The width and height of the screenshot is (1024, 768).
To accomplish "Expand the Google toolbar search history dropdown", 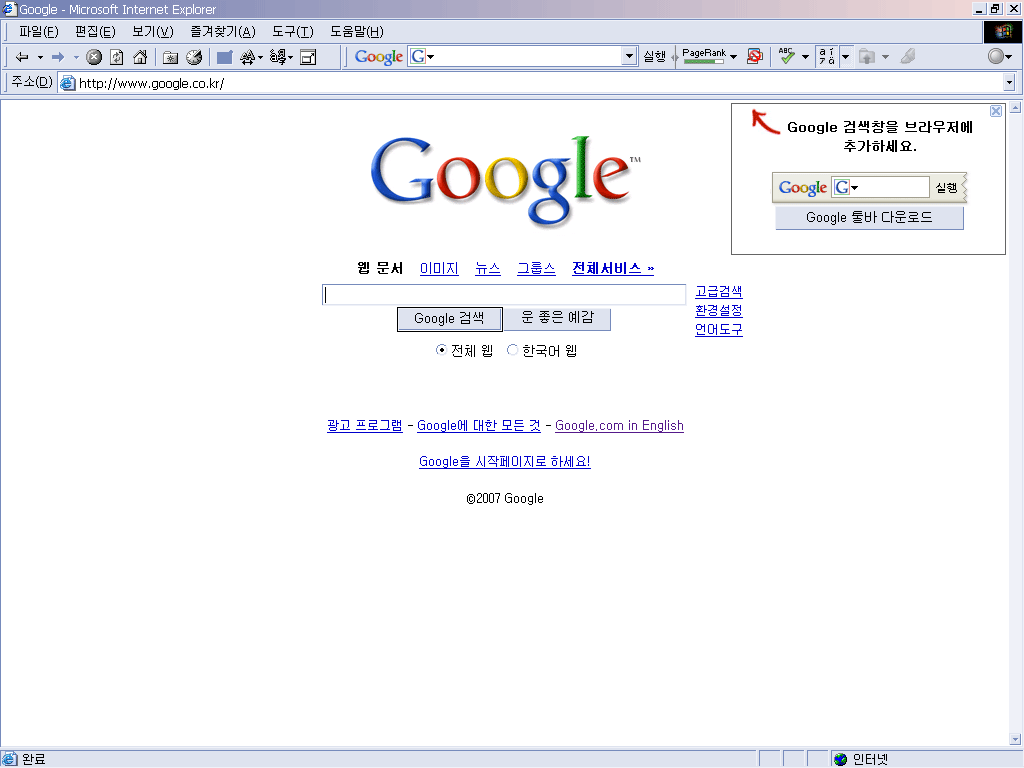I will click(629, 57).
